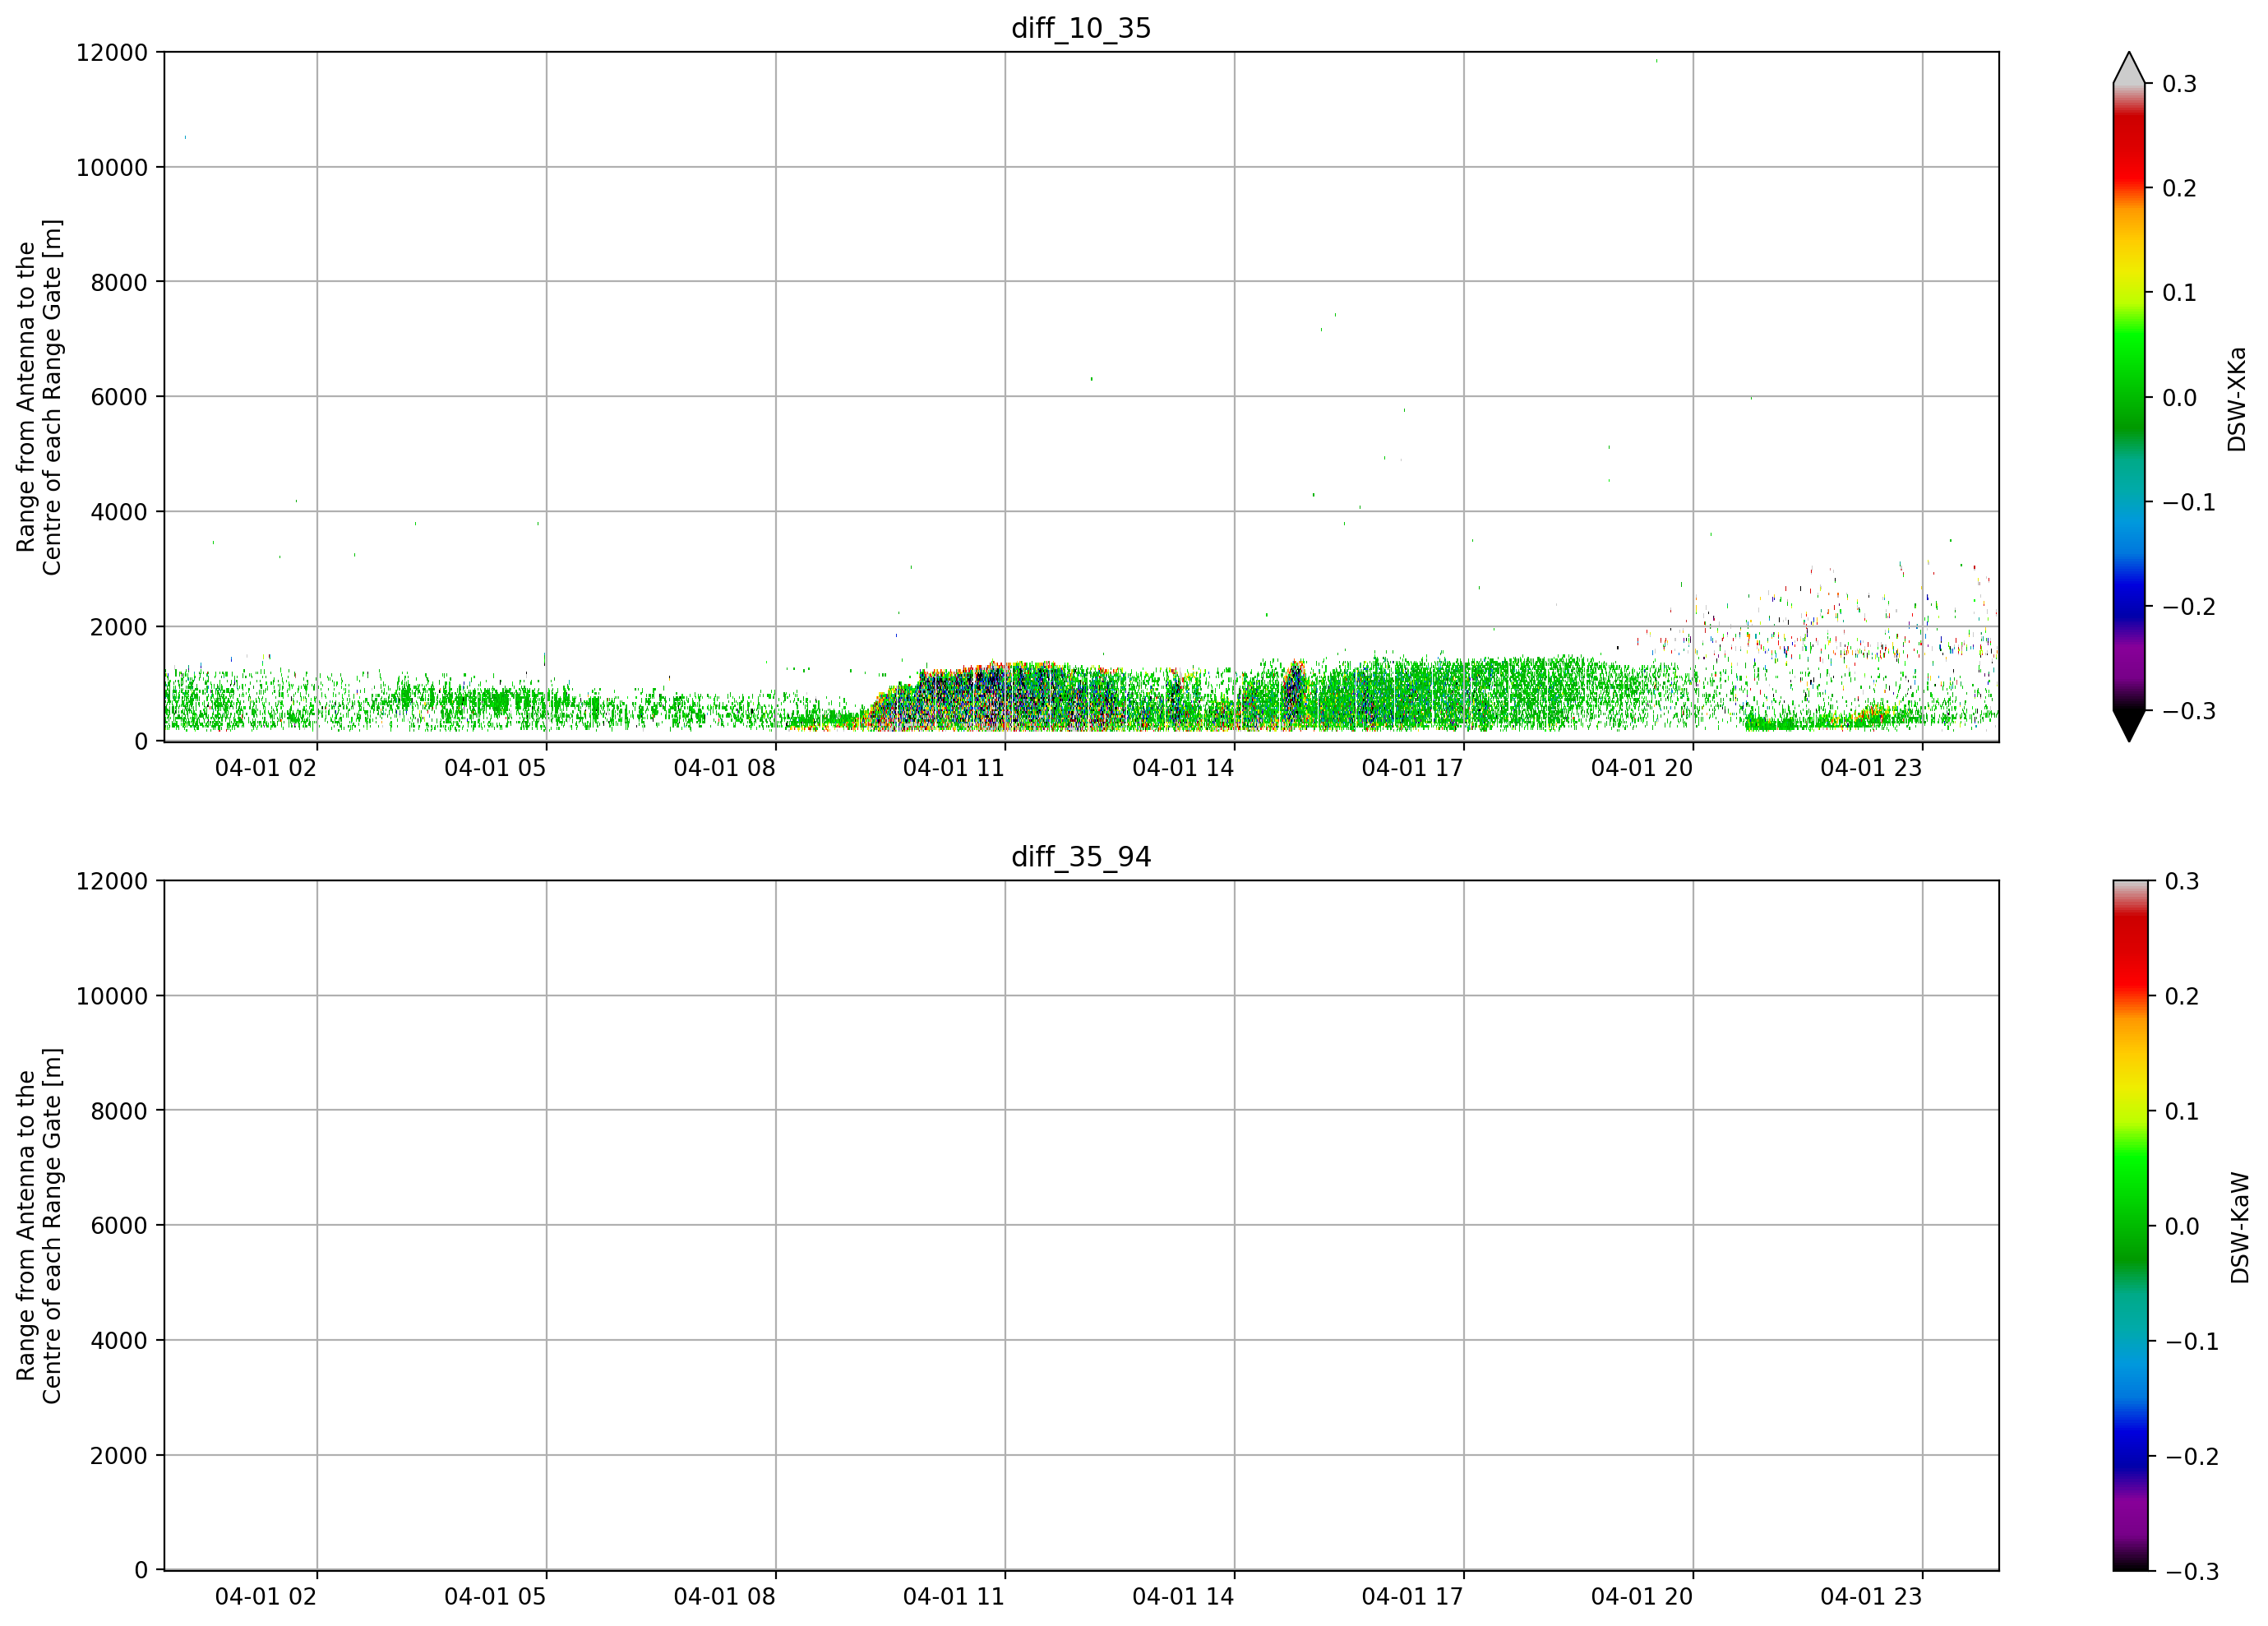This screenshot has height=1626, width=2268.
Task: Click the 0.3 tick on the DSW-KaW colorbar
Action: 2182,881
